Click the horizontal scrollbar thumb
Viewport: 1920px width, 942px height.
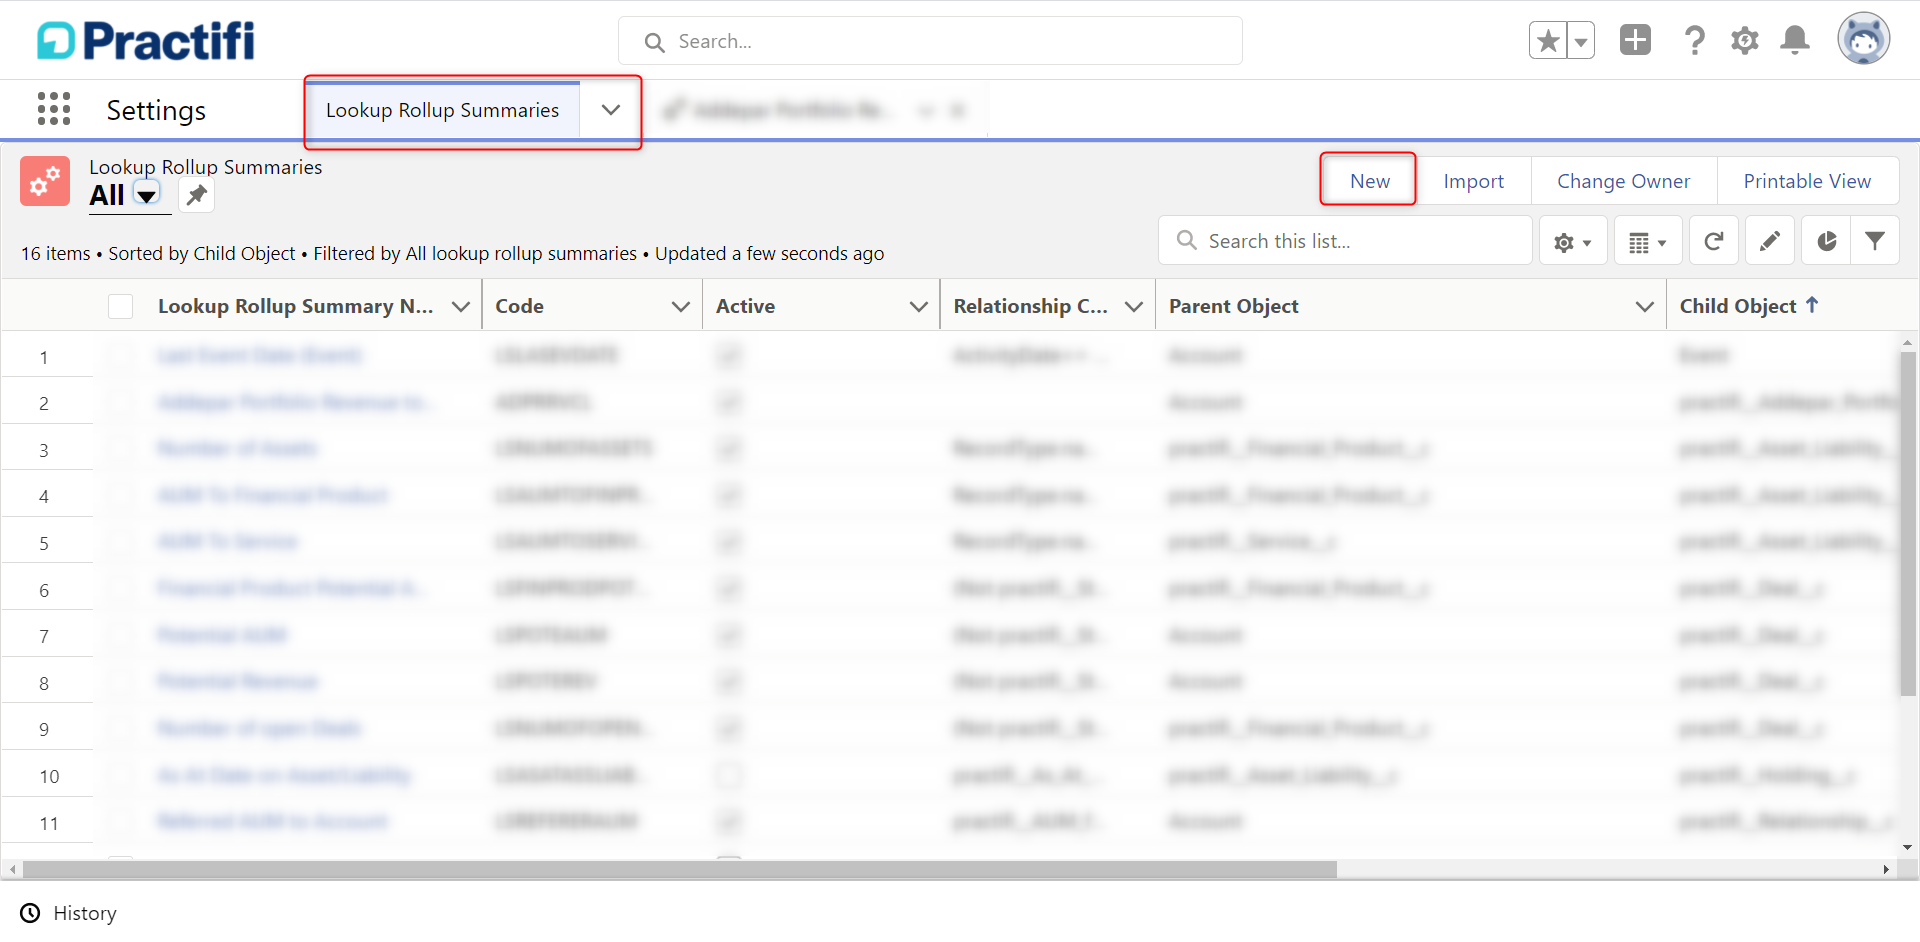(x=680, y=869)
